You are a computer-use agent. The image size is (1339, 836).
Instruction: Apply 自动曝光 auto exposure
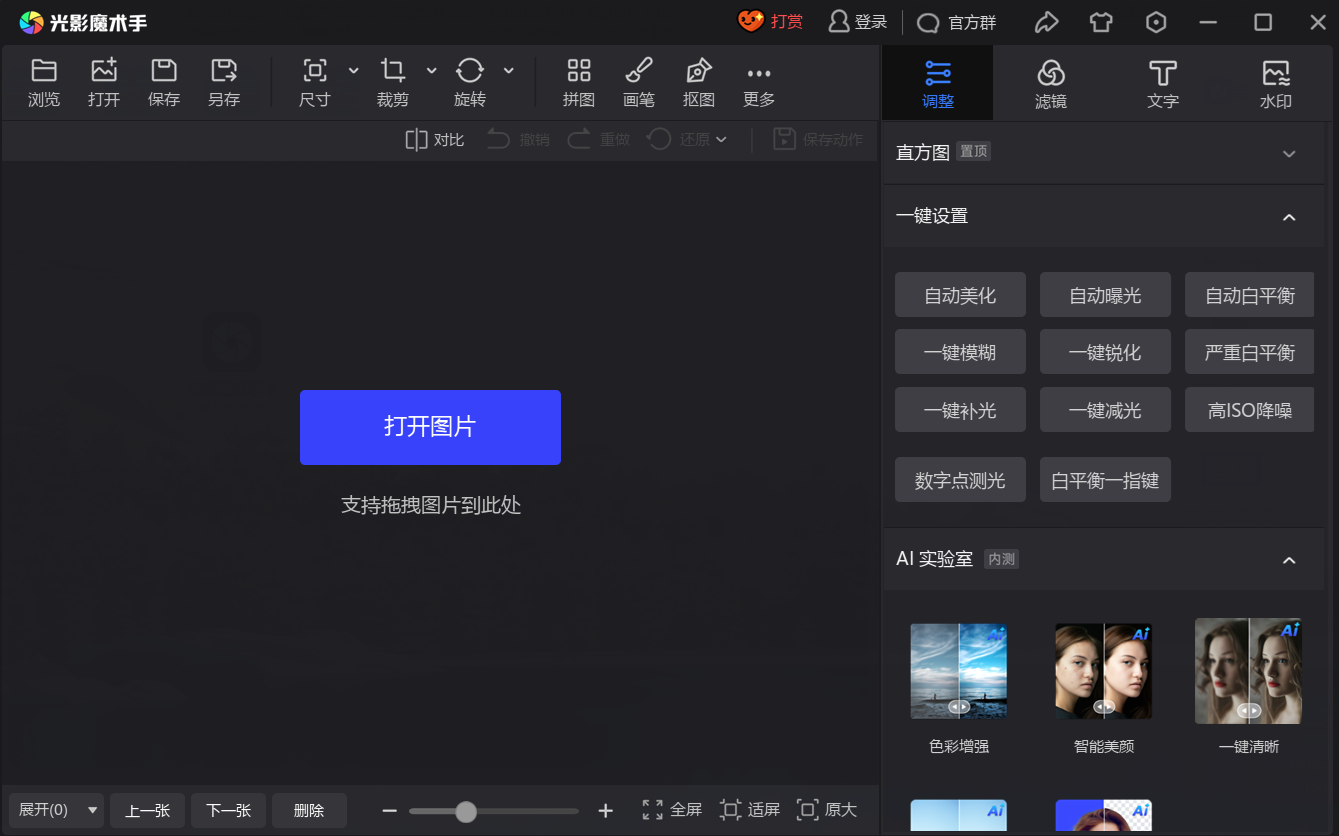coord(1105,295)
